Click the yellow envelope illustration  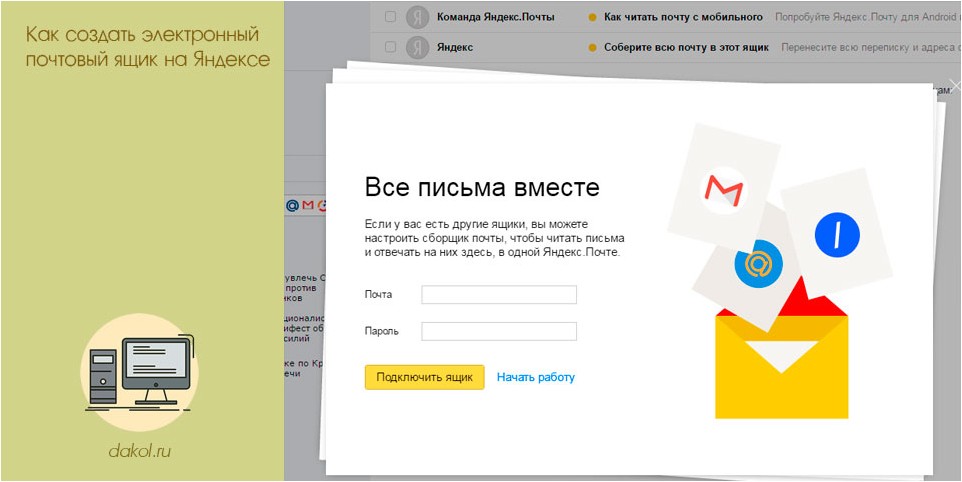point(782,367)
